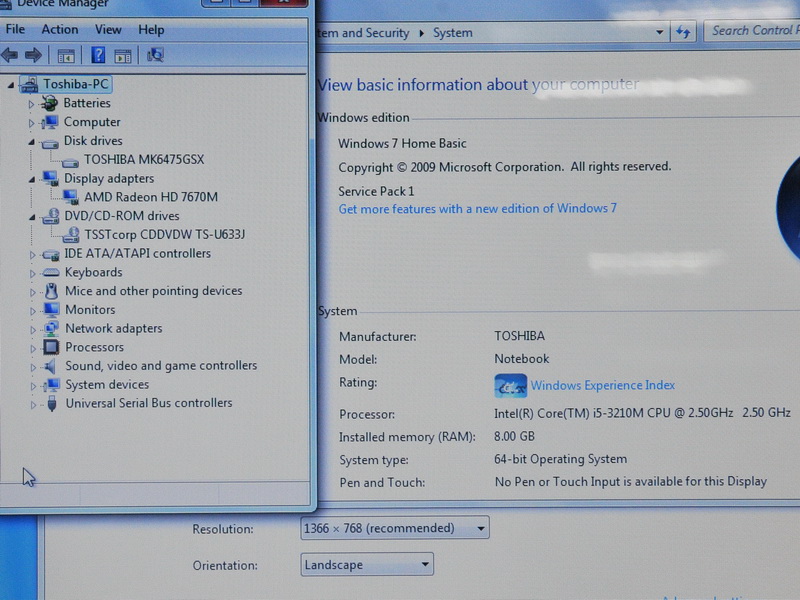Click the Batteries category icon
Image resolution: width=800 pixels, height=600 pixels.
coord(49,103)
